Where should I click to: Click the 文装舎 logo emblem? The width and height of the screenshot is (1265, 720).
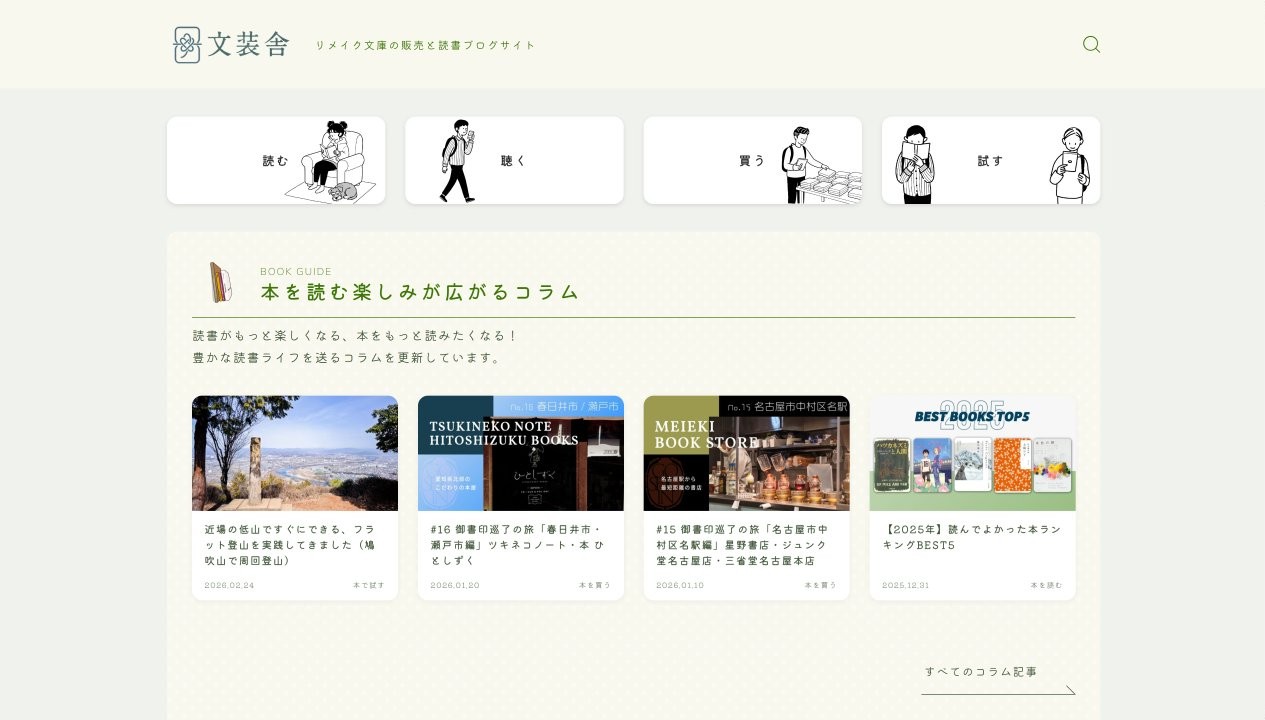[x=187, y=45]
